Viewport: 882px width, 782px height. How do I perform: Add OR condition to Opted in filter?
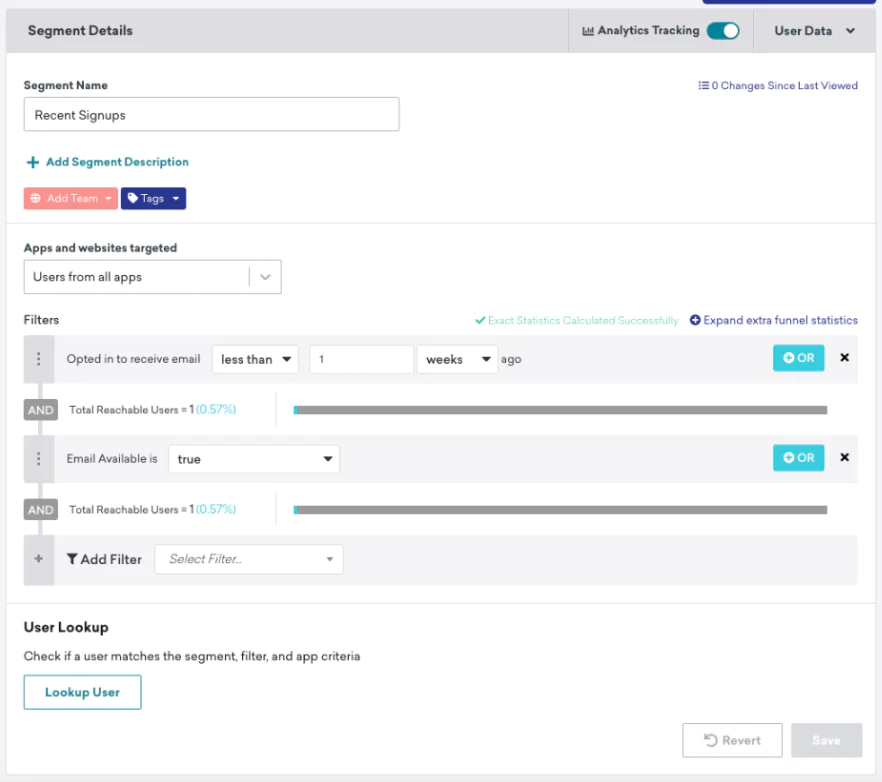(x=798, y=358)
